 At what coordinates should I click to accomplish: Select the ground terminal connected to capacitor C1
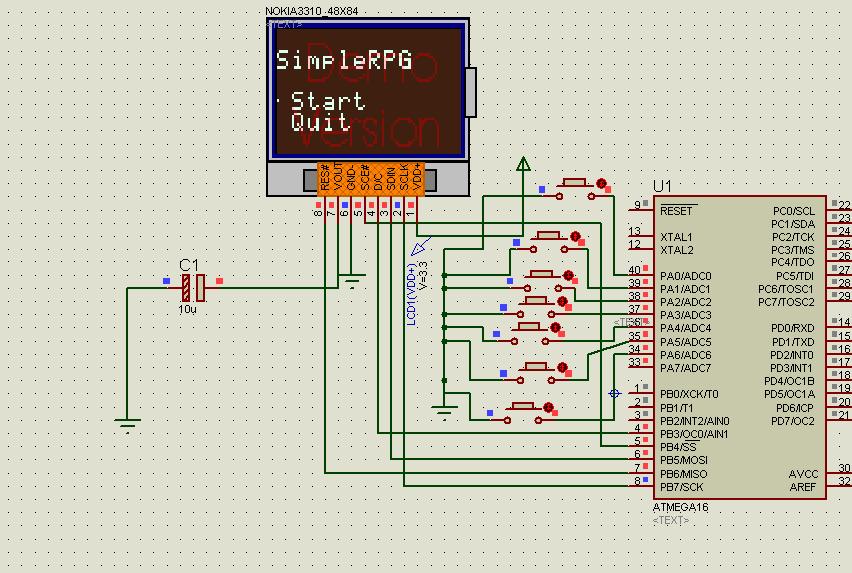(127, 424)
